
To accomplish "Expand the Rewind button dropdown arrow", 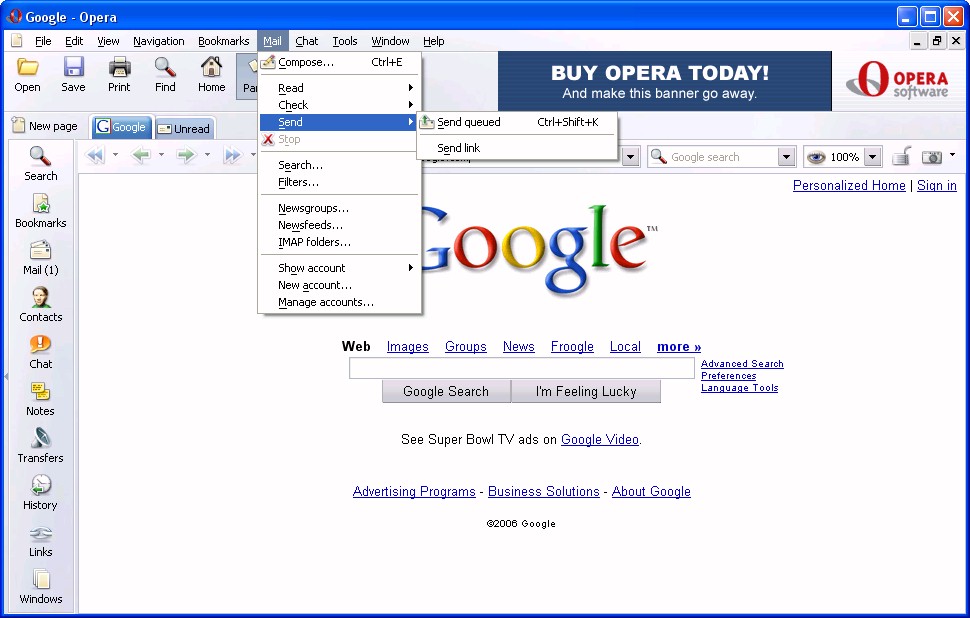I will point(115,155).
